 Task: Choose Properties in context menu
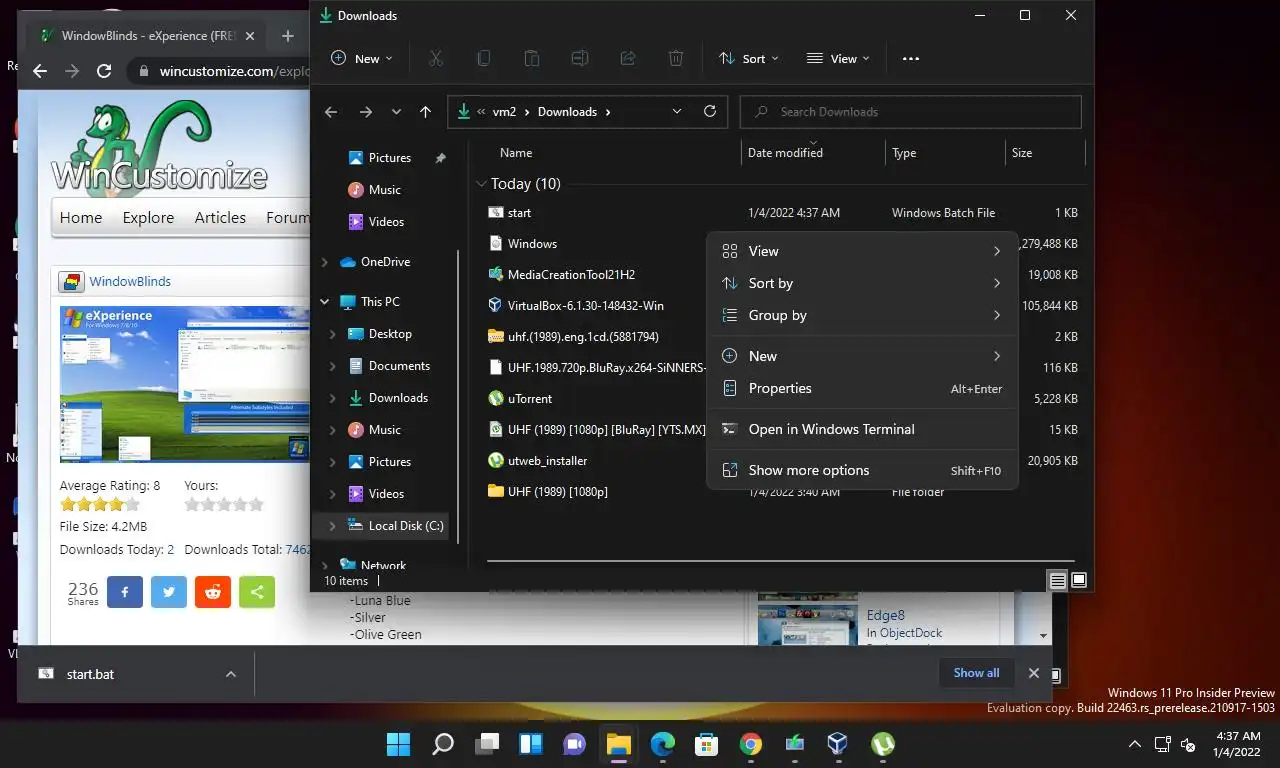862,388
